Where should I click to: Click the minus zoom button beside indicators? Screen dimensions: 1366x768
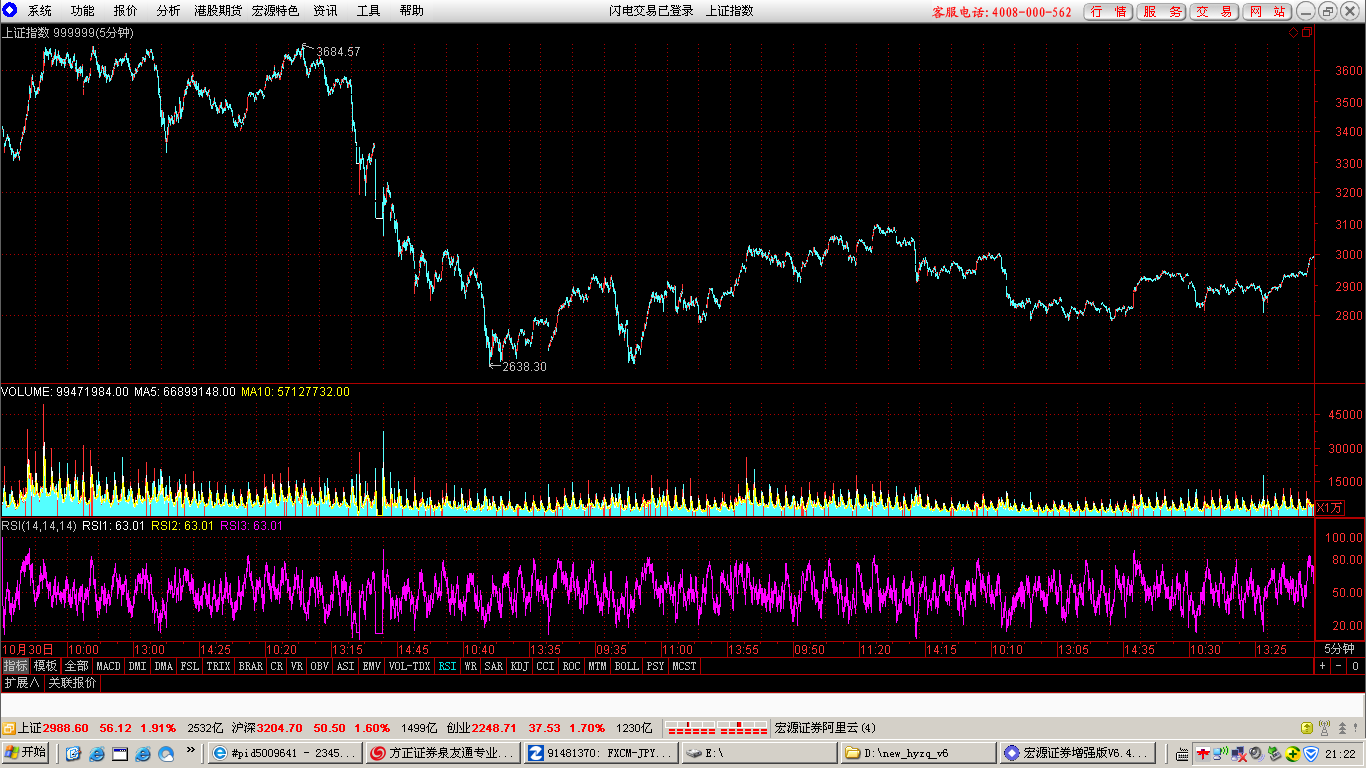(x=1338, y=666)
